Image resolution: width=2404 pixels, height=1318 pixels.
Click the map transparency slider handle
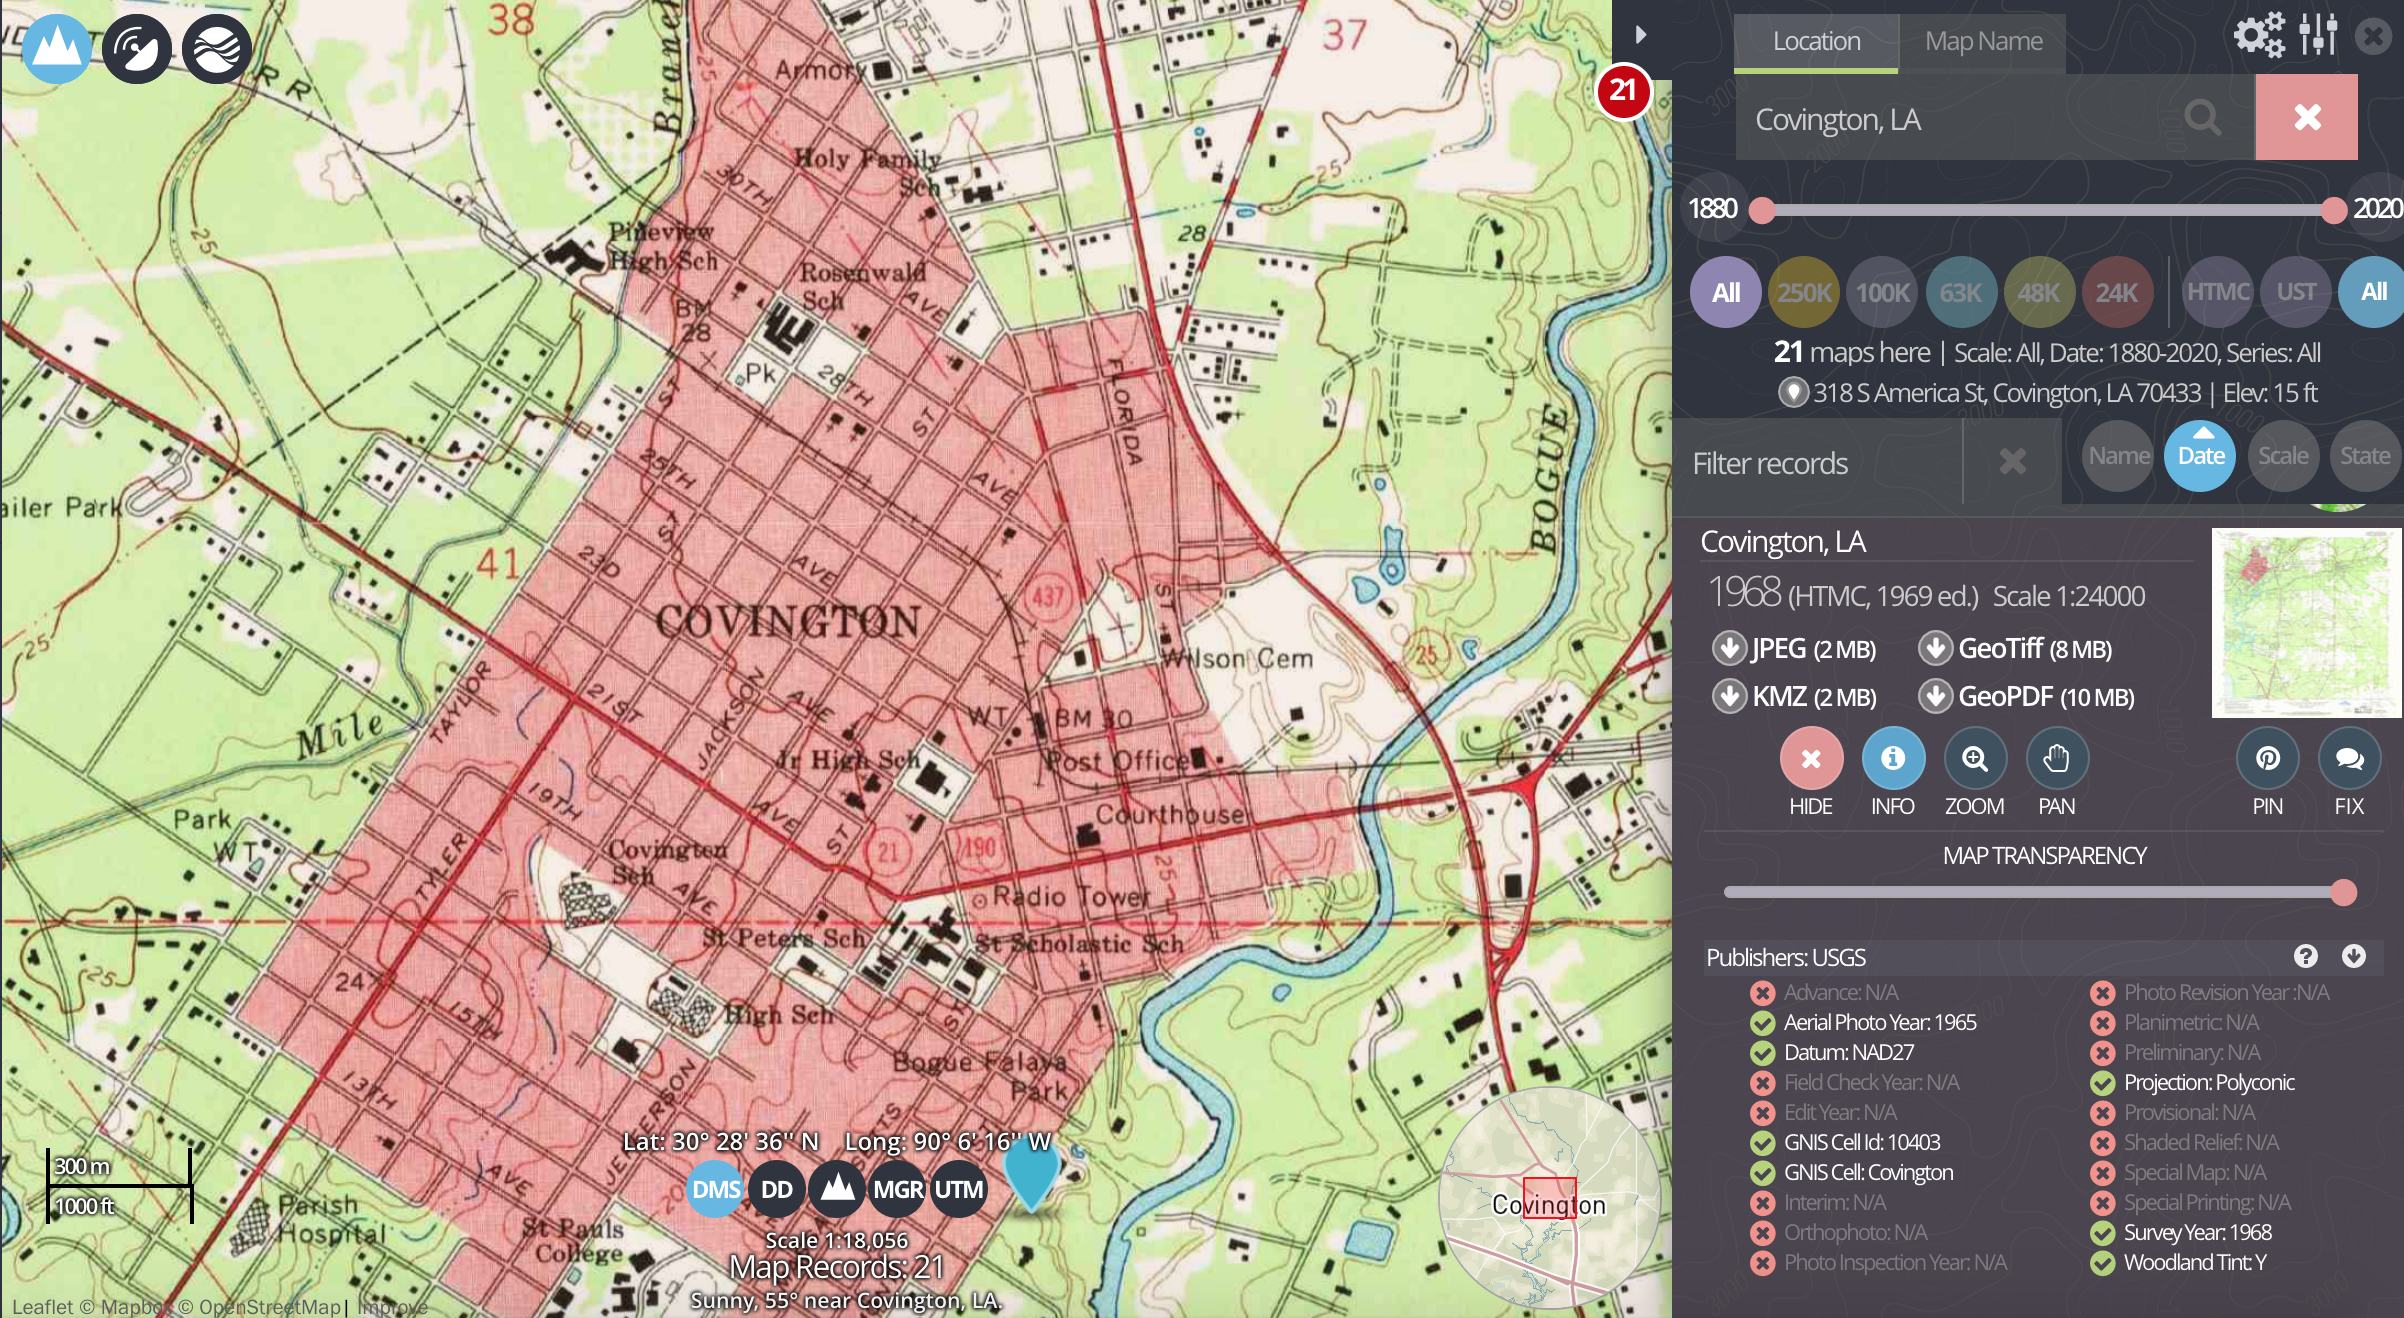[x=2343, y=892]
